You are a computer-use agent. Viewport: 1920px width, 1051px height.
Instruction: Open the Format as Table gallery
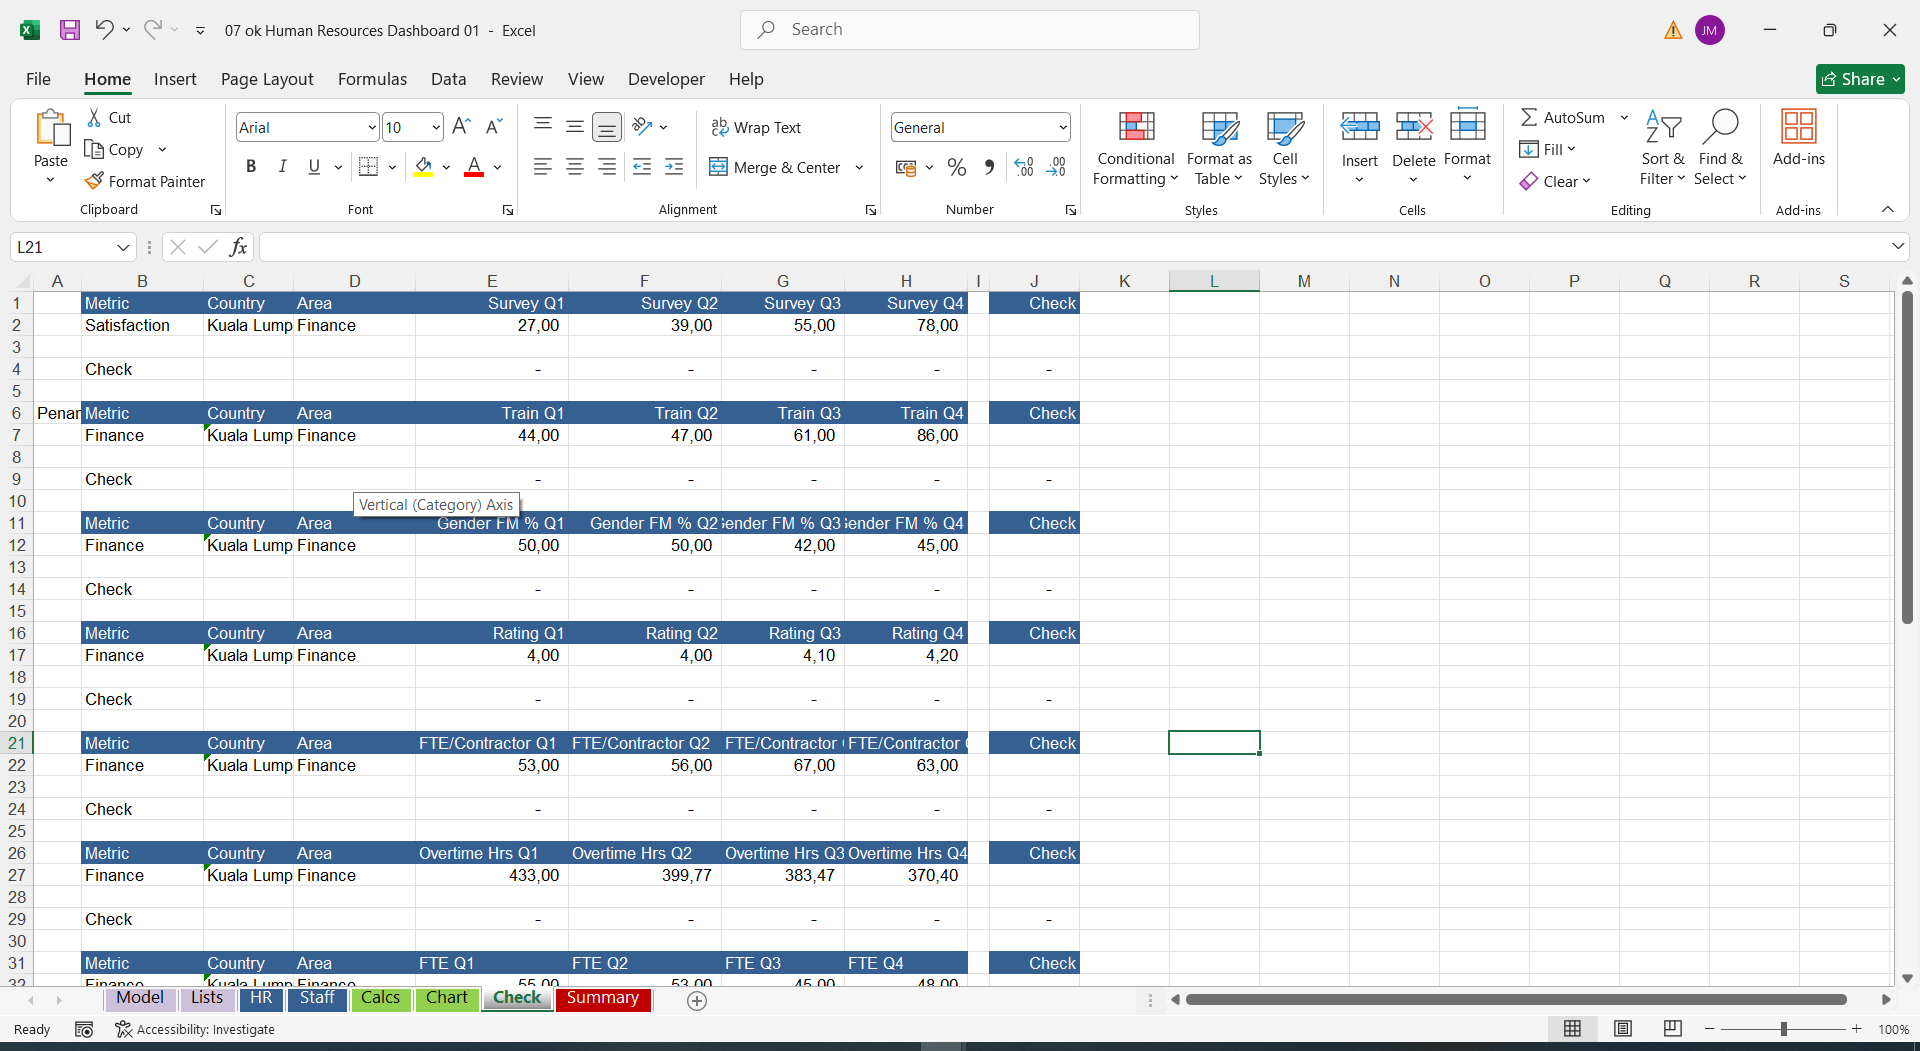point(1219,148)
